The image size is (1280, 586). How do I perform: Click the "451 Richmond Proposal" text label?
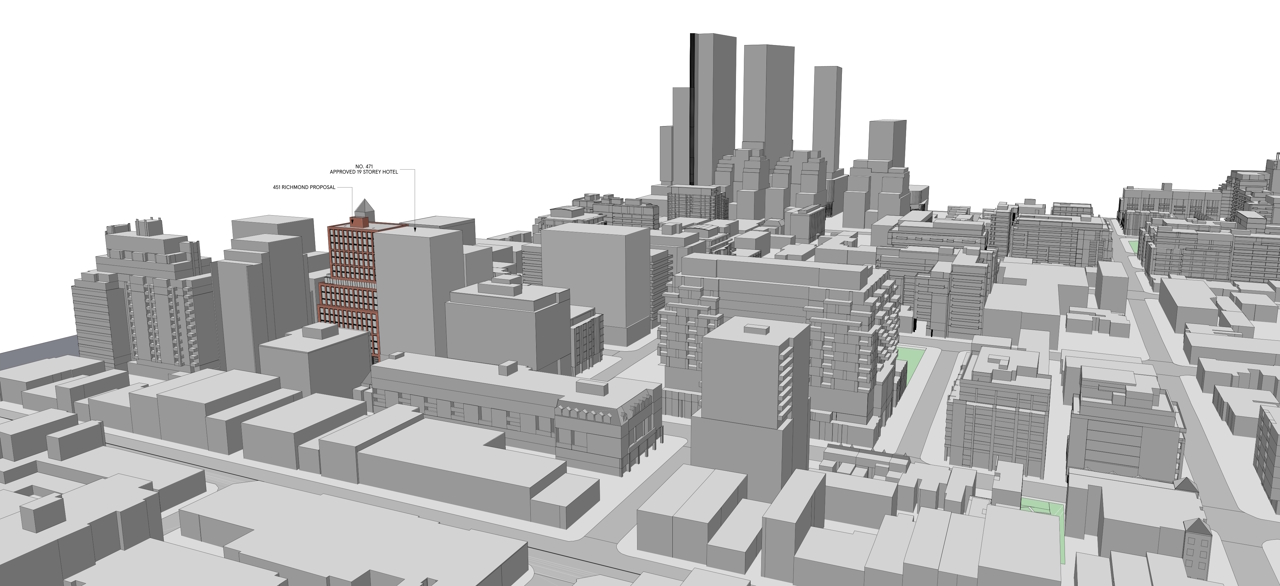pyautogui.click(x=304, y=187)
